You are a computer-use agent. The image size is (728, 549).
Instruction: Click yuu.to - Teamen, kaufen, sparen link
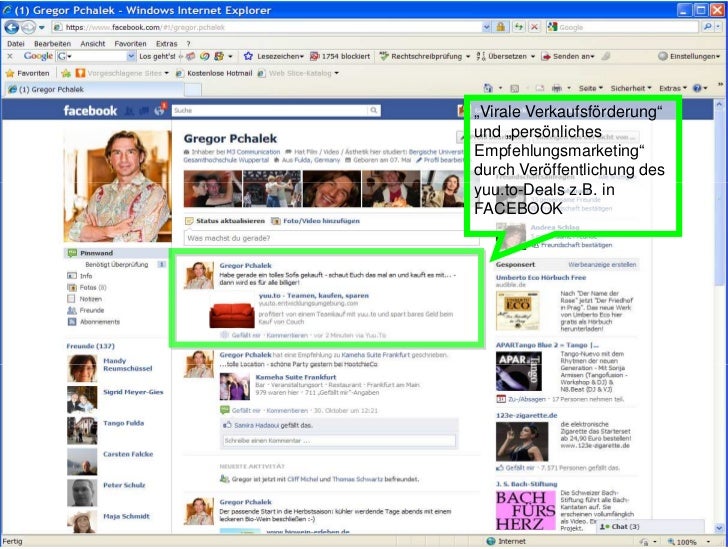(314, 295)
